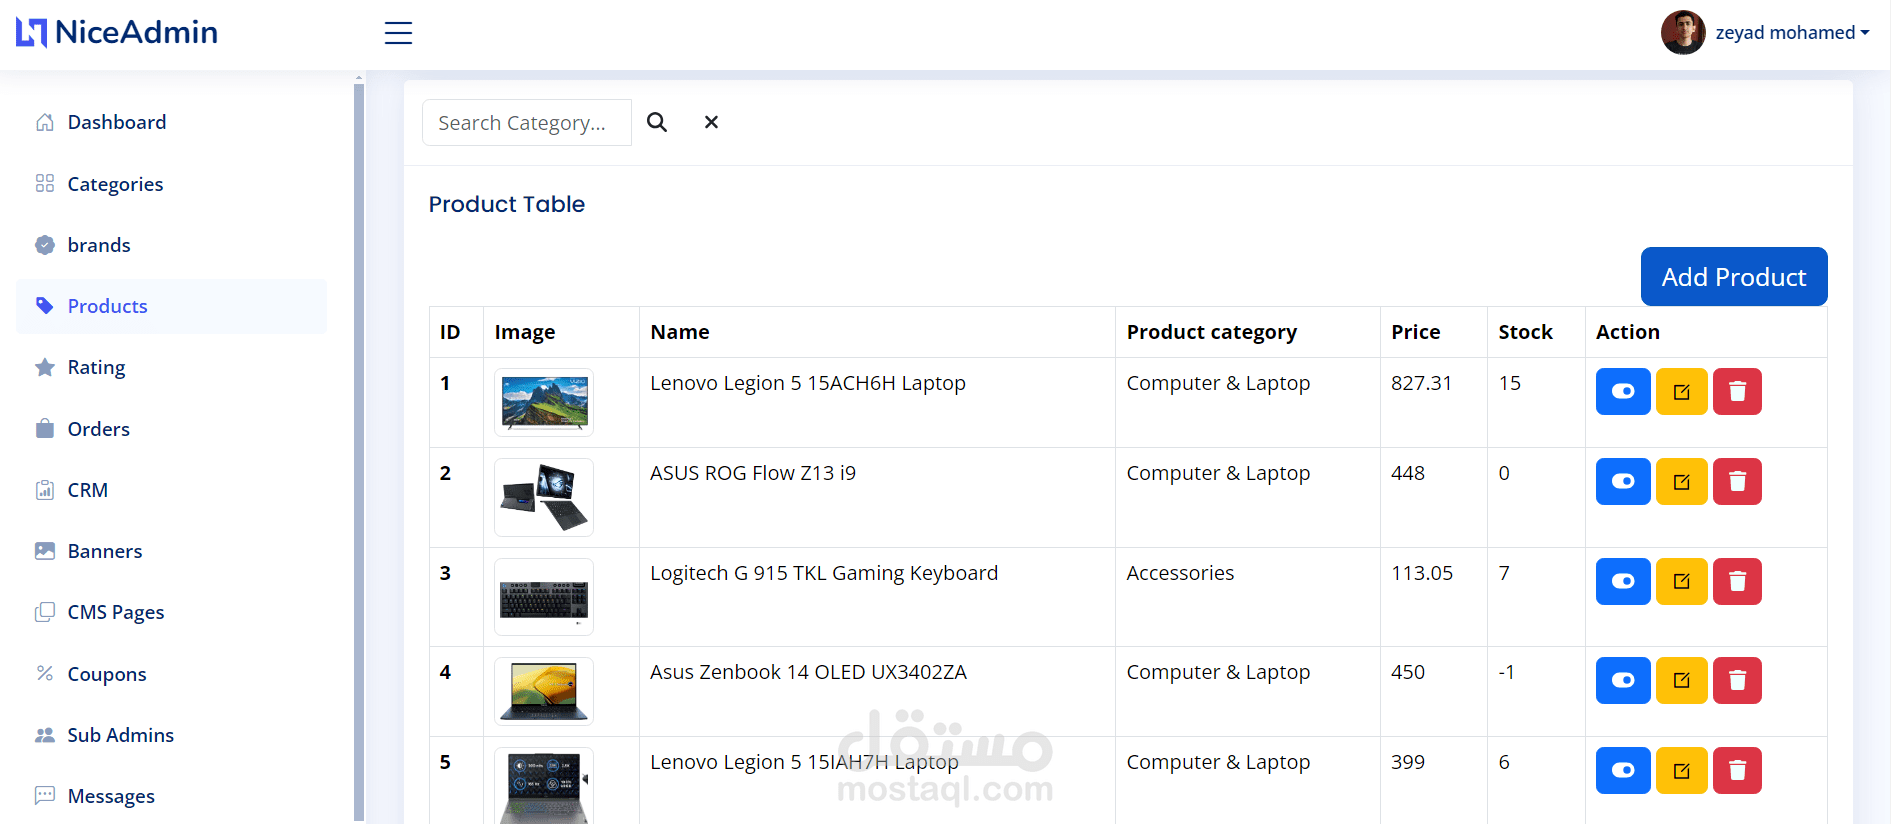Click the Sub Admins people icon
The image size is (1891, 824).
(45, 735)
